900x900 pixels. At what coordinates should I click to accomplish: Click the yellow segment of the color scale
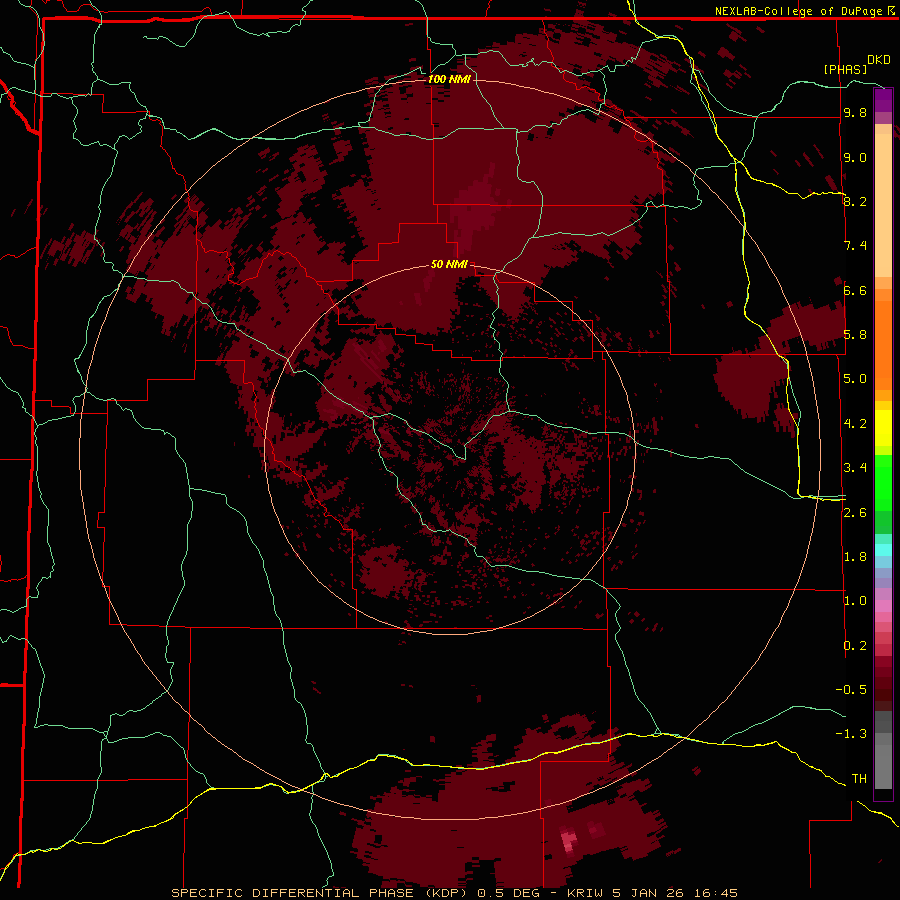click(883, 428)
